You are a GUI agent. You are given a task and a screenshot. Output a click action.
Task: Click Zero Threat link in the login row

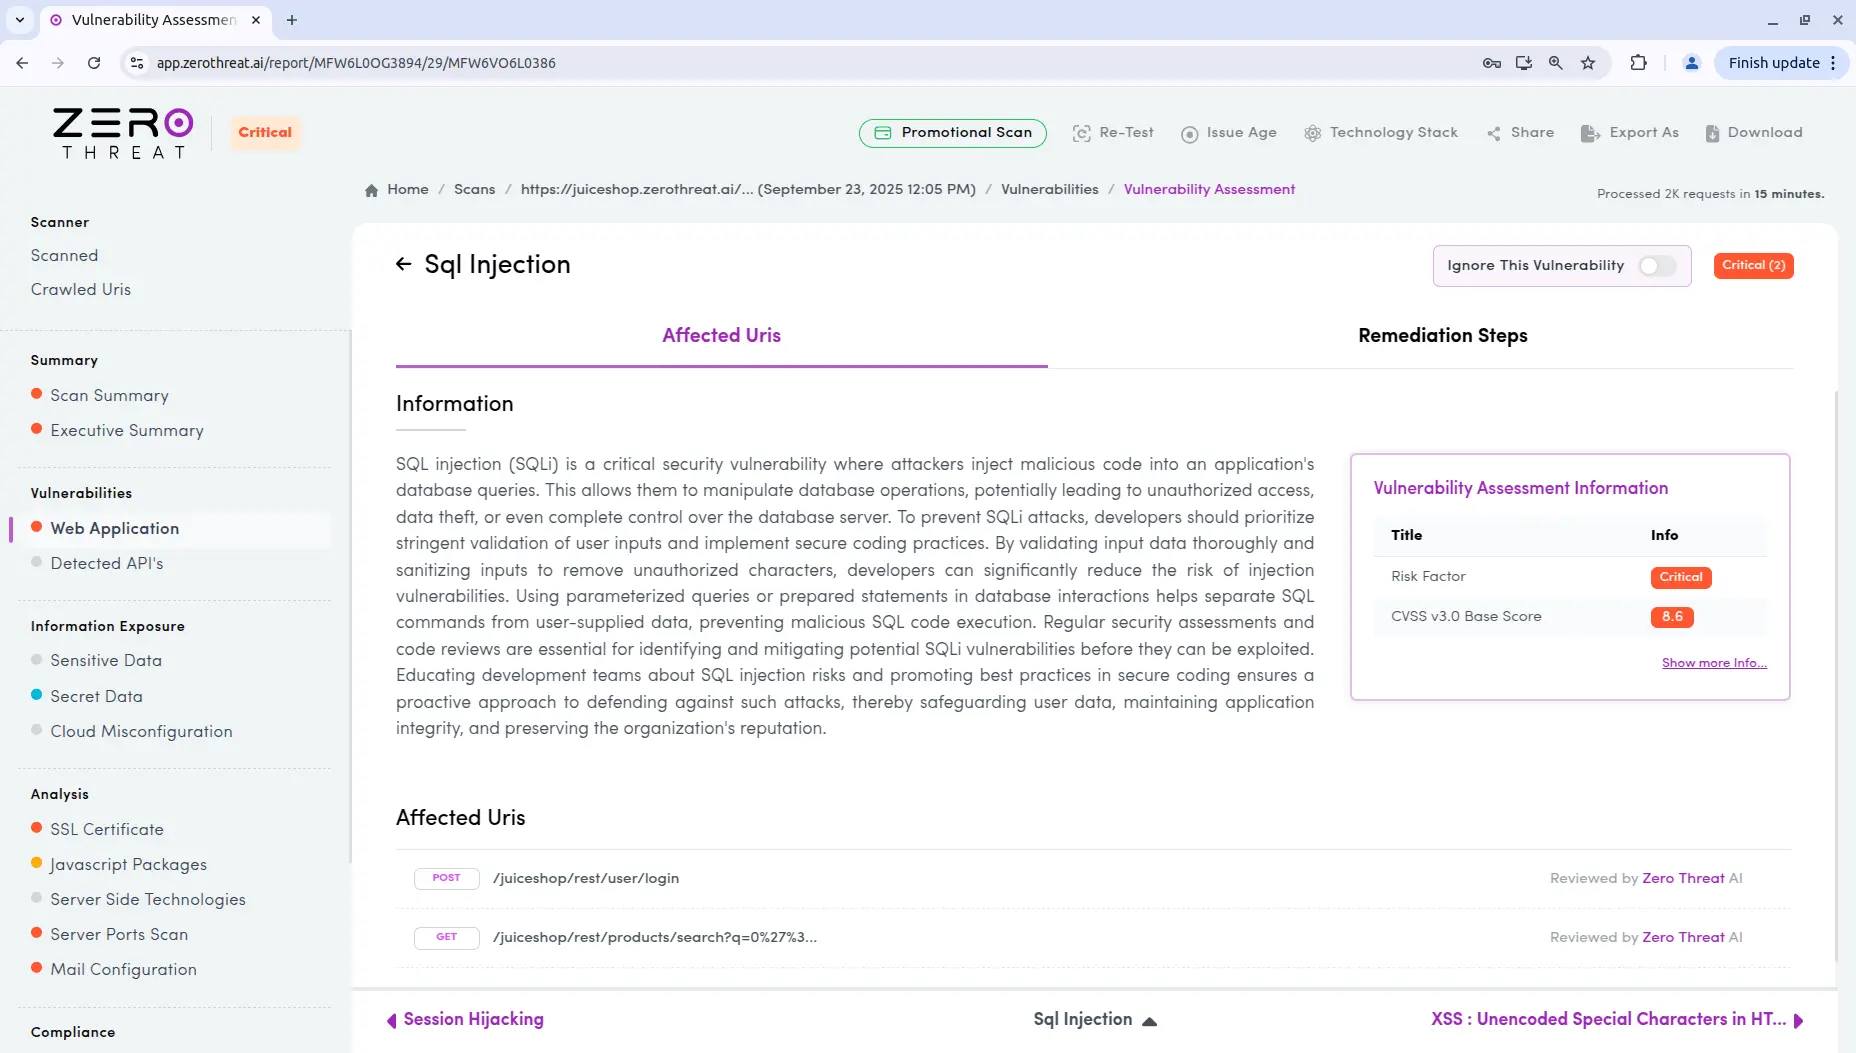tap(1683, 879)
